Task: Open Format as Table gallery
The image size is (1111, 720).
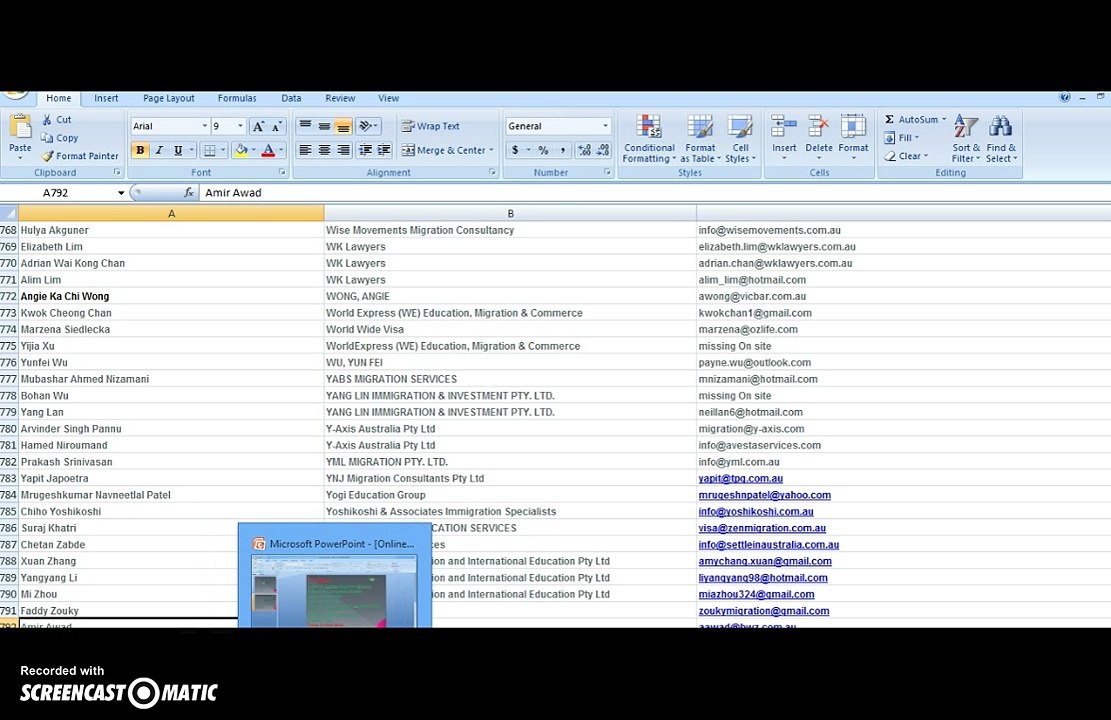Action: pos(699,138)
